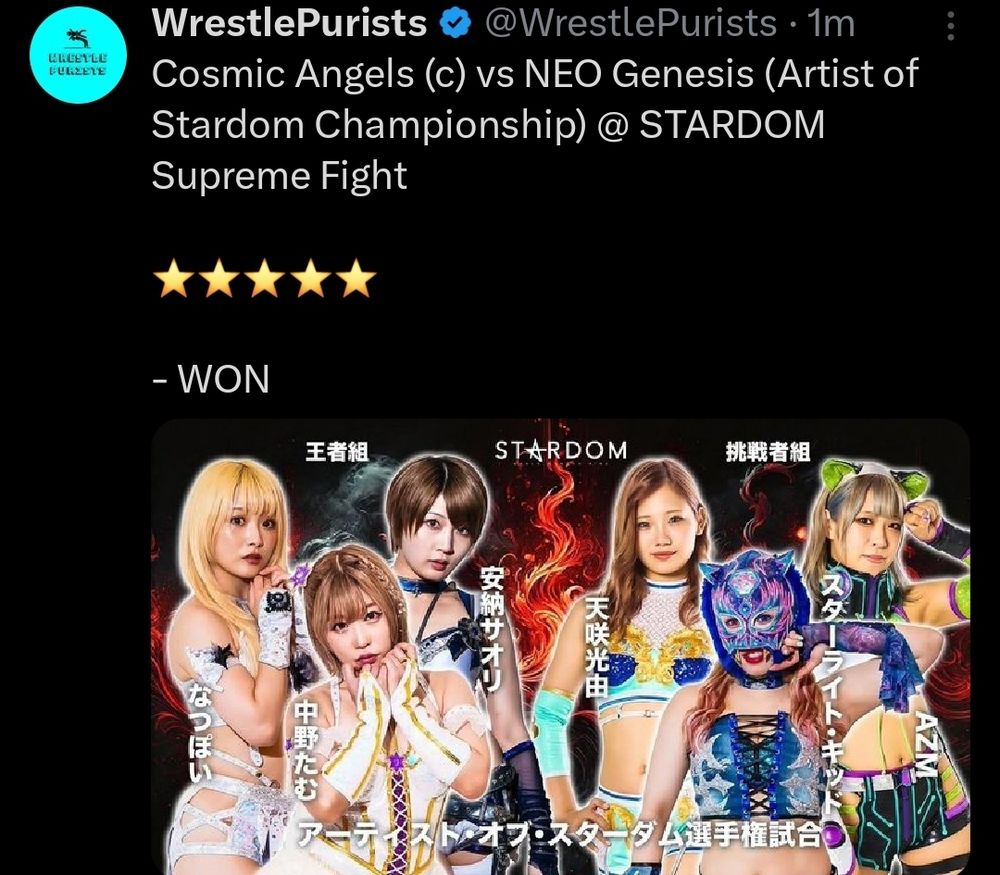
Task: Click the first gold star emoji
Action: point(173,278)
